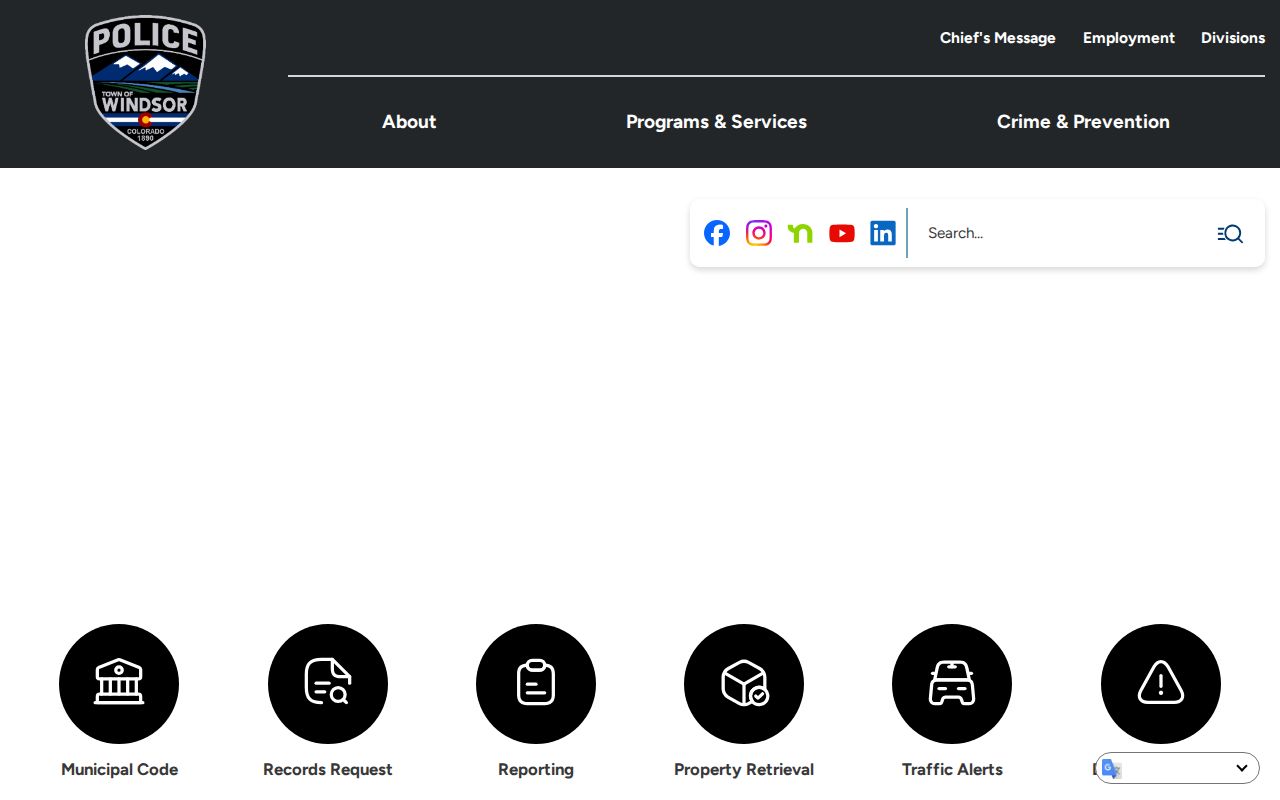1280x800 pixels.
Task: Open the Traffic Alerts car icon
Action: pos(952,684)
